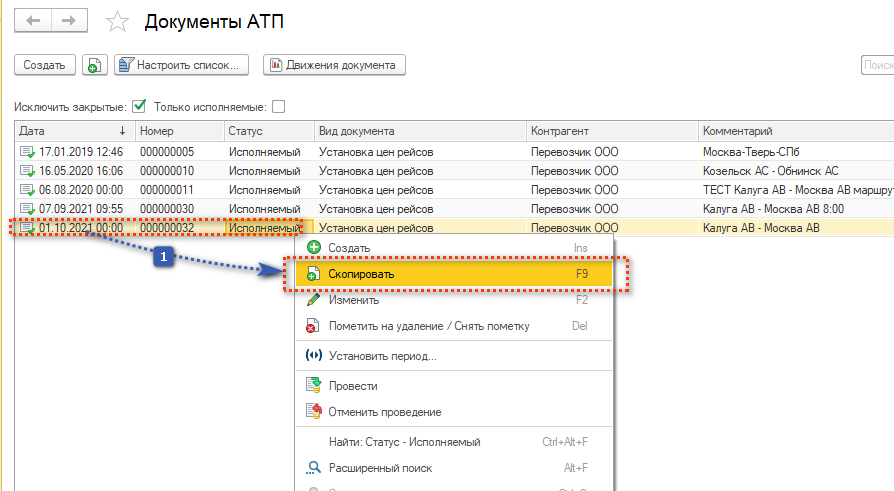The height and width of the screenshot is (491, 894).
Task: Click the search input field
Action: coord(877,66)
